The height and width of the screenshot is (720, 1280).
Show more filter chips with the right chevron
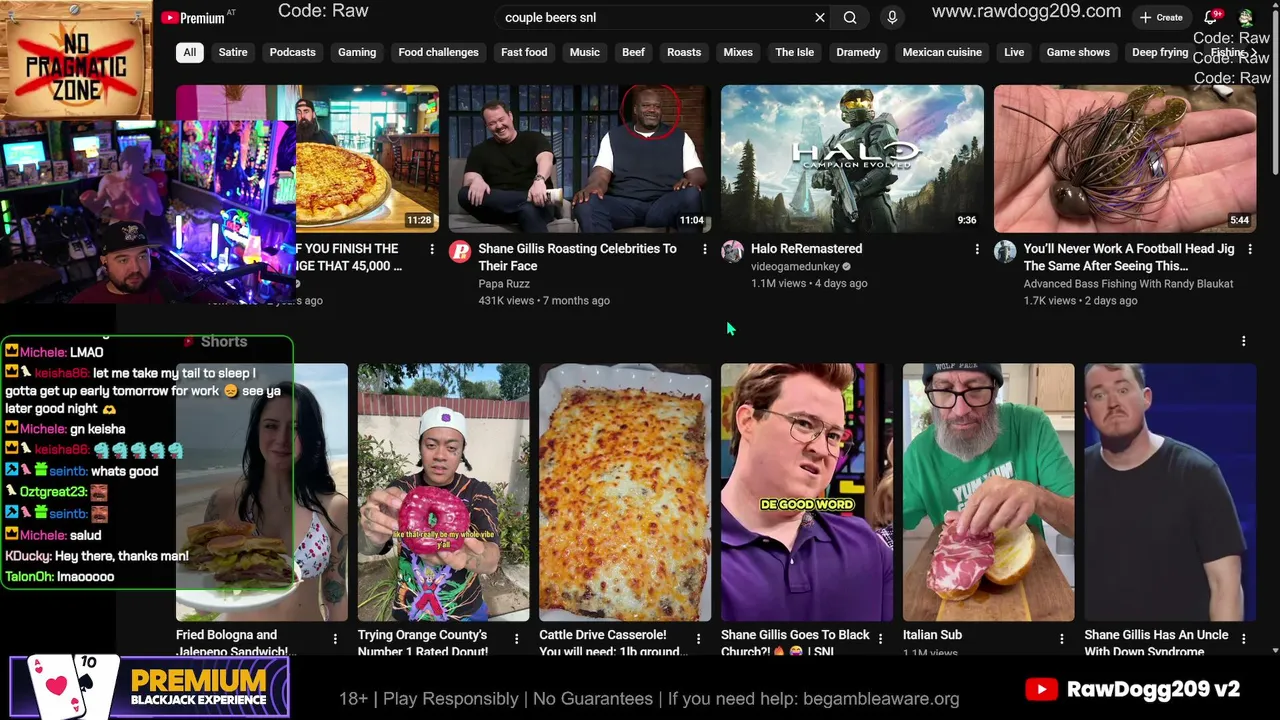click(1254, 52)
